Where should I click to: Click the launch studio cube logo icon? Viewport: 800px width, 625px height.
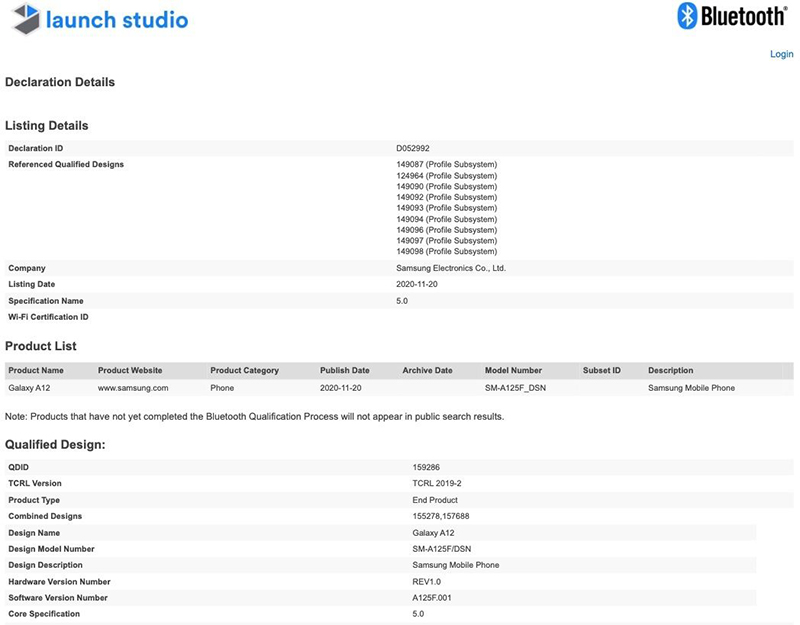[26, 19]
